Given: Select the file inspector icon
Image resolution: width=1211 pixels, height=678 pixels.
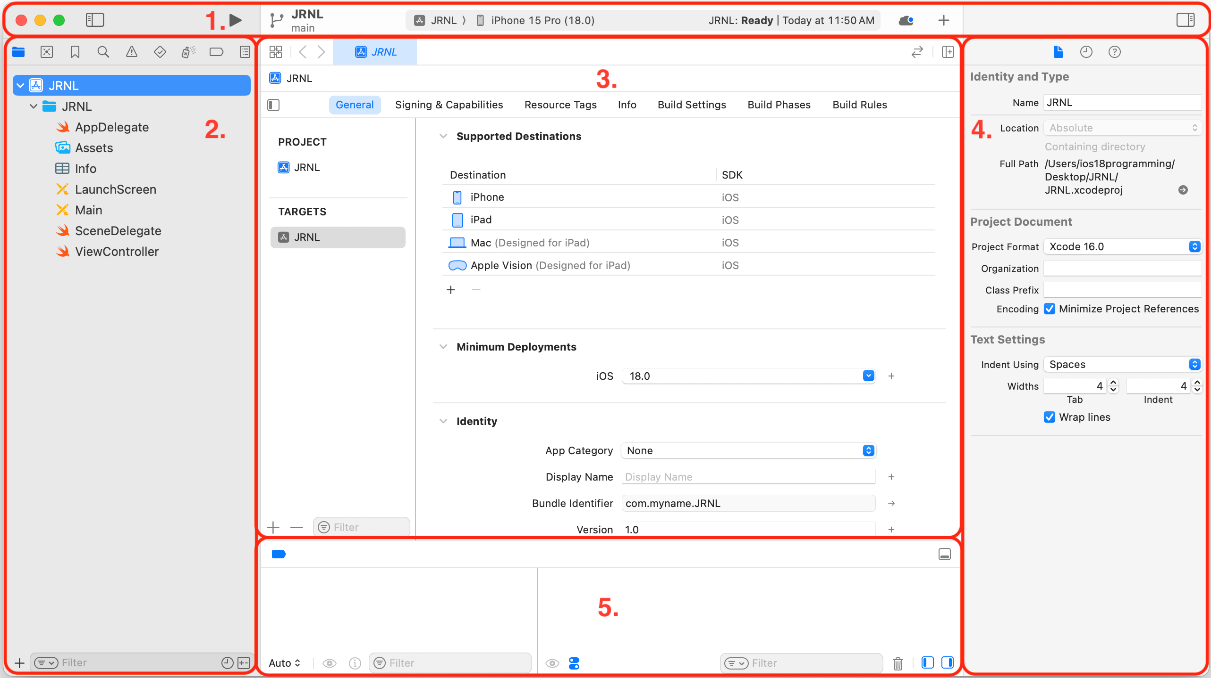Looking at the screenshot, I should tap(1058, 52).
